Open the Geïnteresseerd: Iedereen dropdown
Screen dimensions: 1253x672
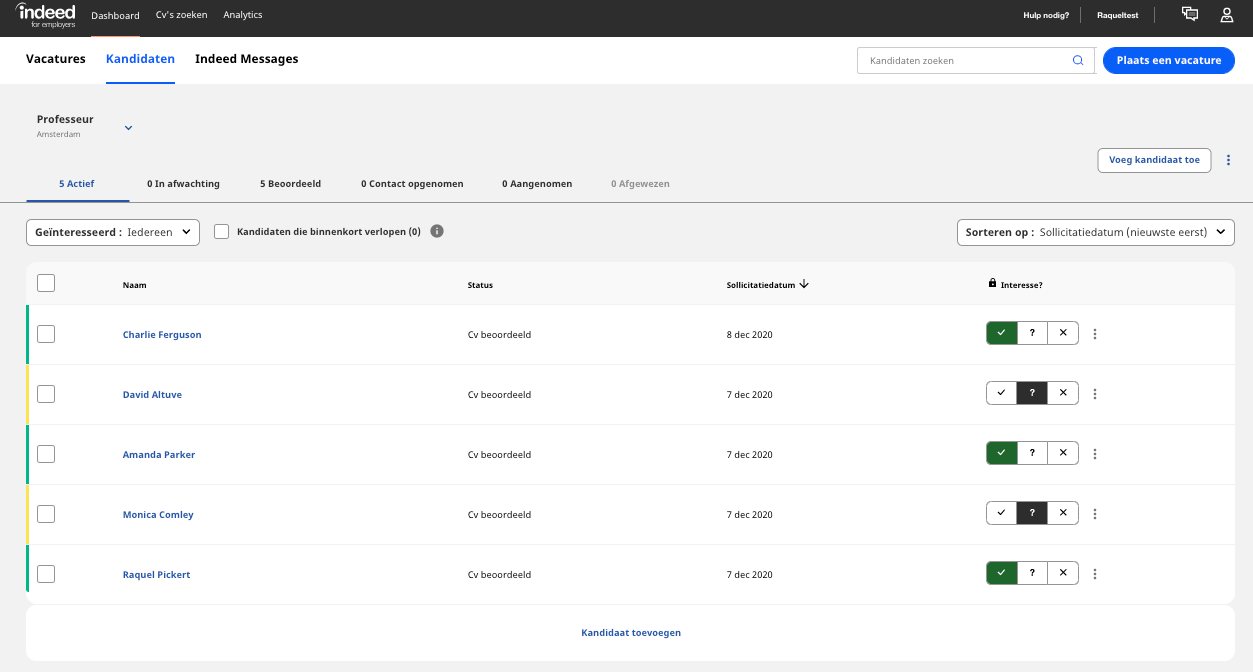pyautogui.click(x=113, y=232)
